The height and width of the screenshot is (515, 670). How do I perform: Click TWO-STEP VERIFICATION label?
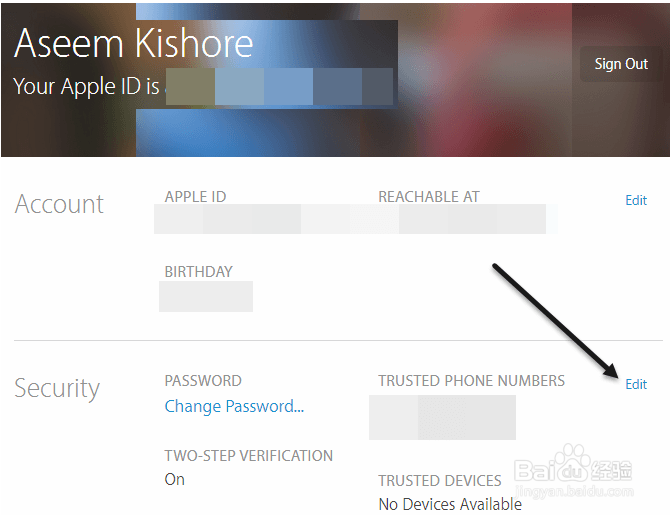249,456
